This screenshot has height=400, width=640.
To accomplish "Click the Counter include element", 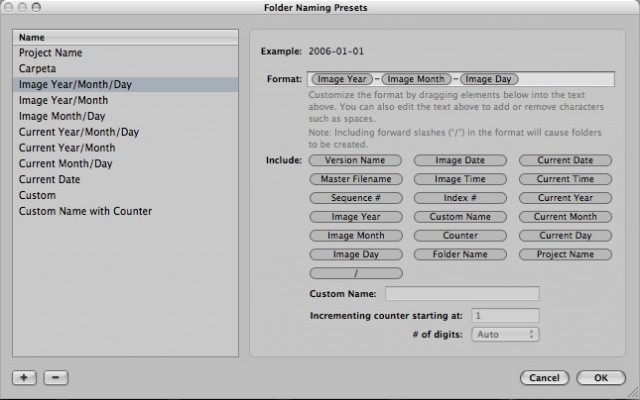I will coord(460,236).
